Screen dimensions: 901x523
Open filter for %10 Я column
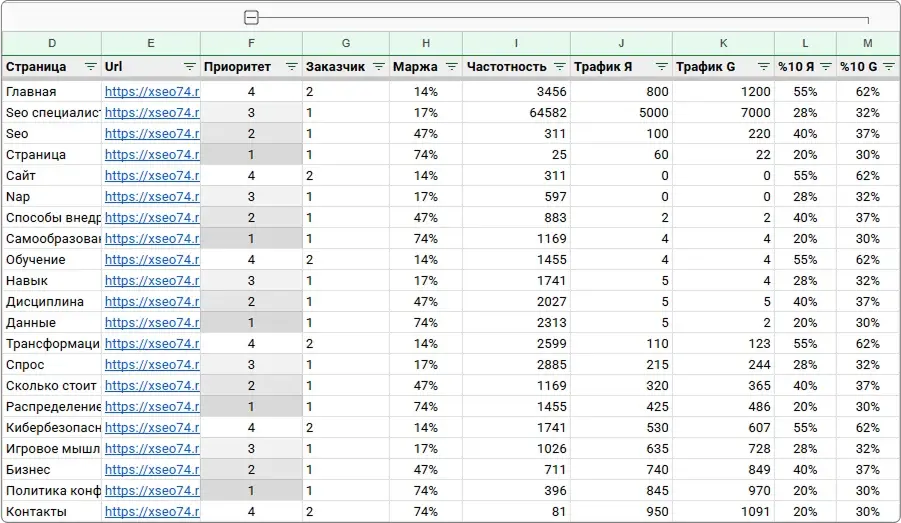826,67
